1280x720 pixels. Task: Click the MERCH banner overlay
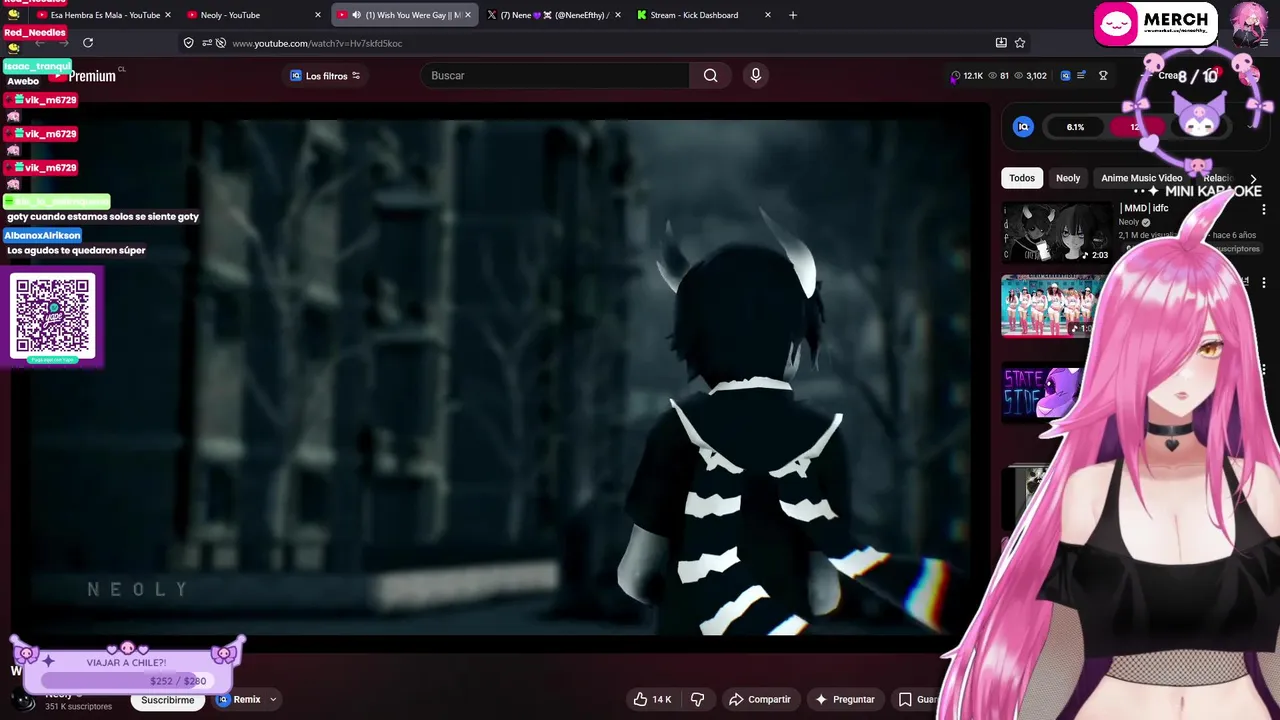pyautogui.click(x=1155, y=24)
